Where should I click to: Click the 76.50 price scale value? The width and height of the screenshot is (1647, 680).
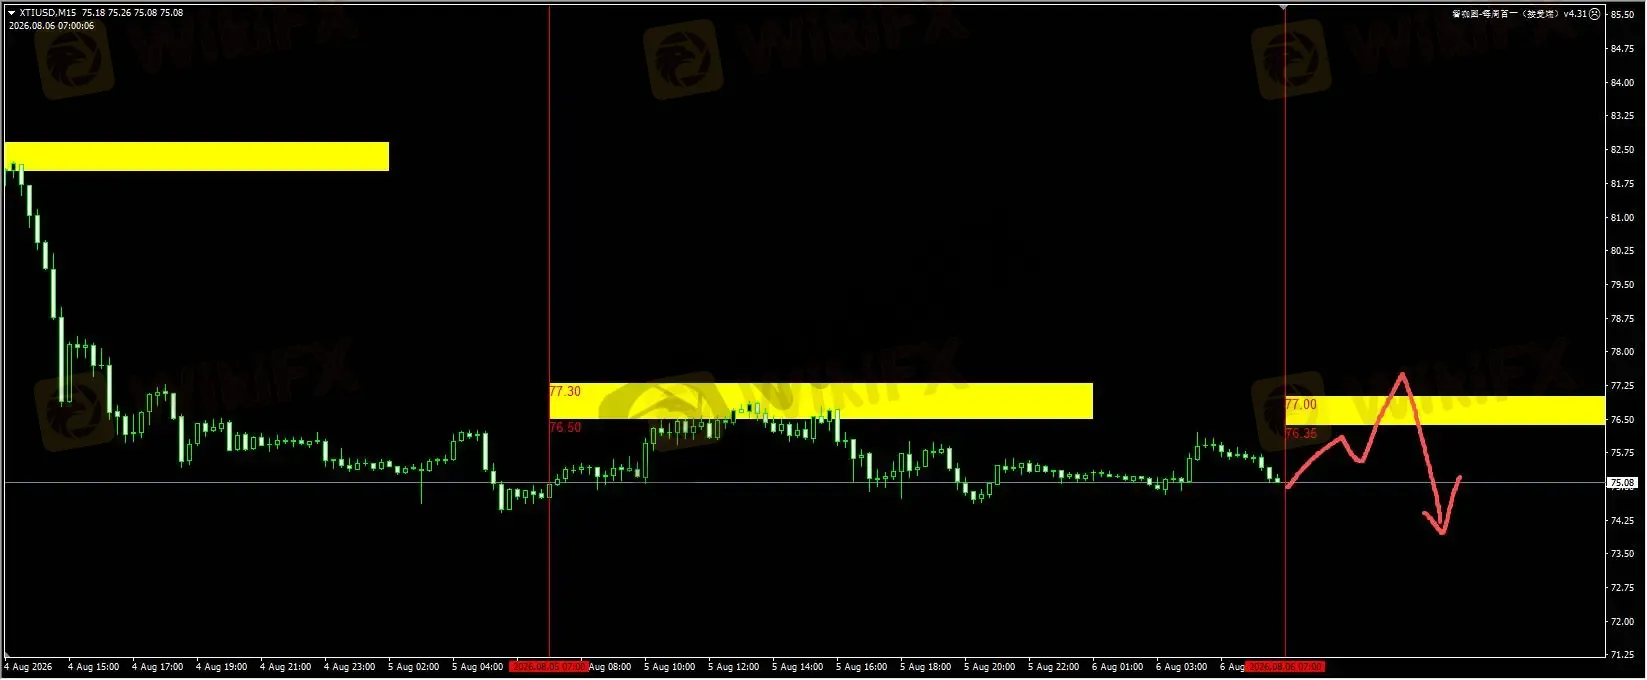[x=1622, y=420]
